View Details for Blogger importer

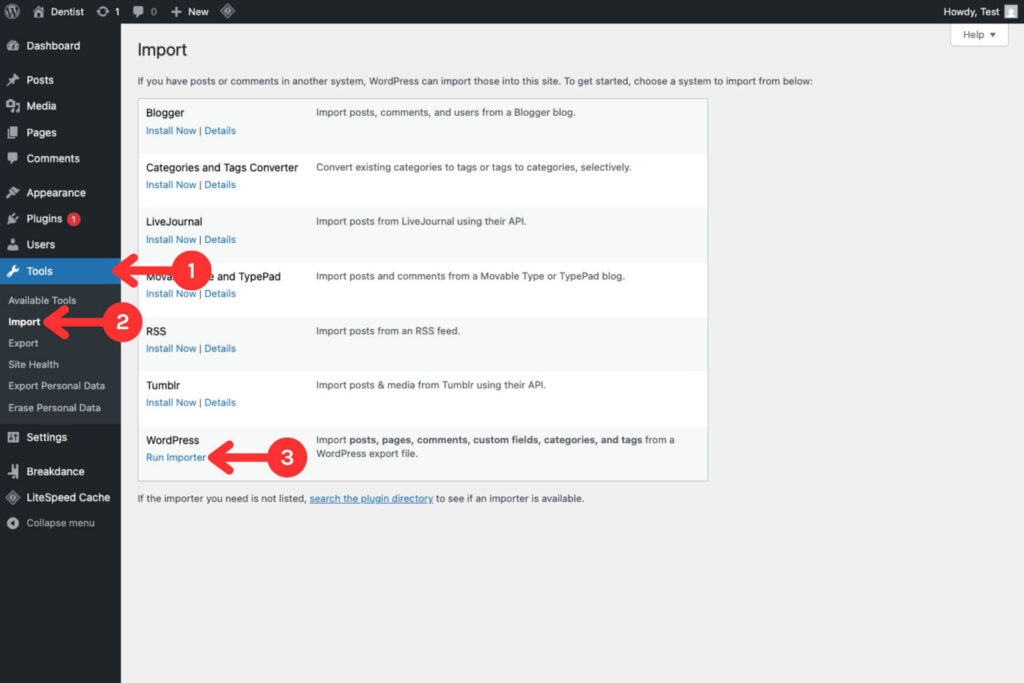[220, 131]
